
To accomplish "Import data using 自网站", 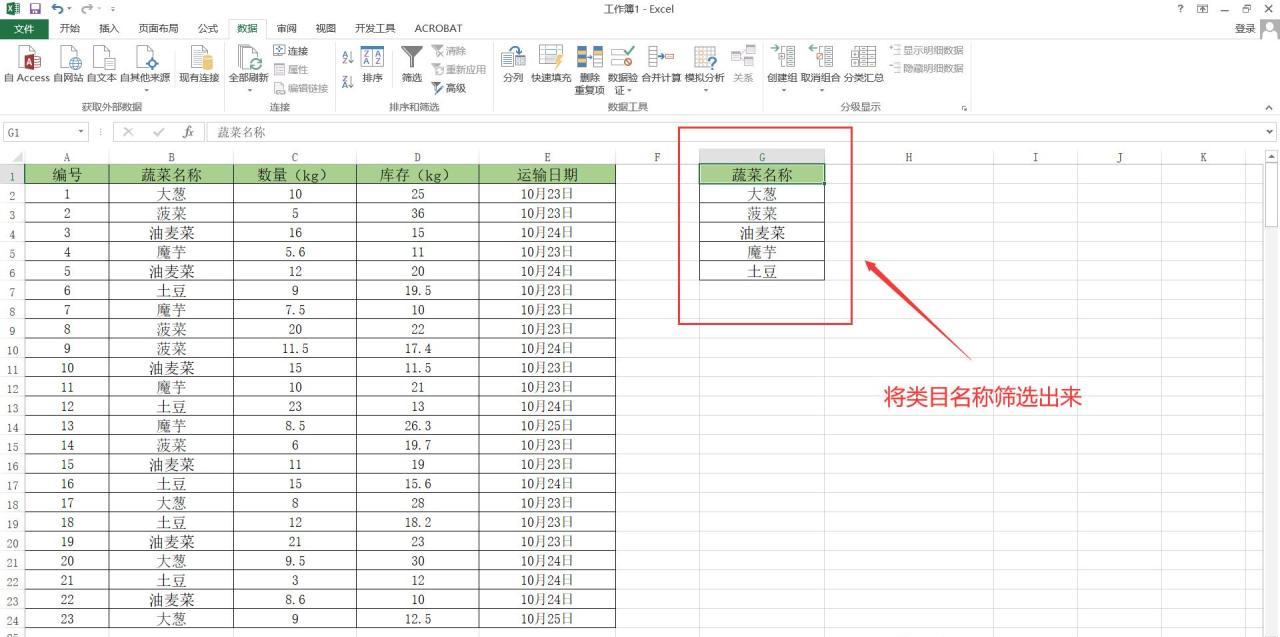I will [68, 64].
